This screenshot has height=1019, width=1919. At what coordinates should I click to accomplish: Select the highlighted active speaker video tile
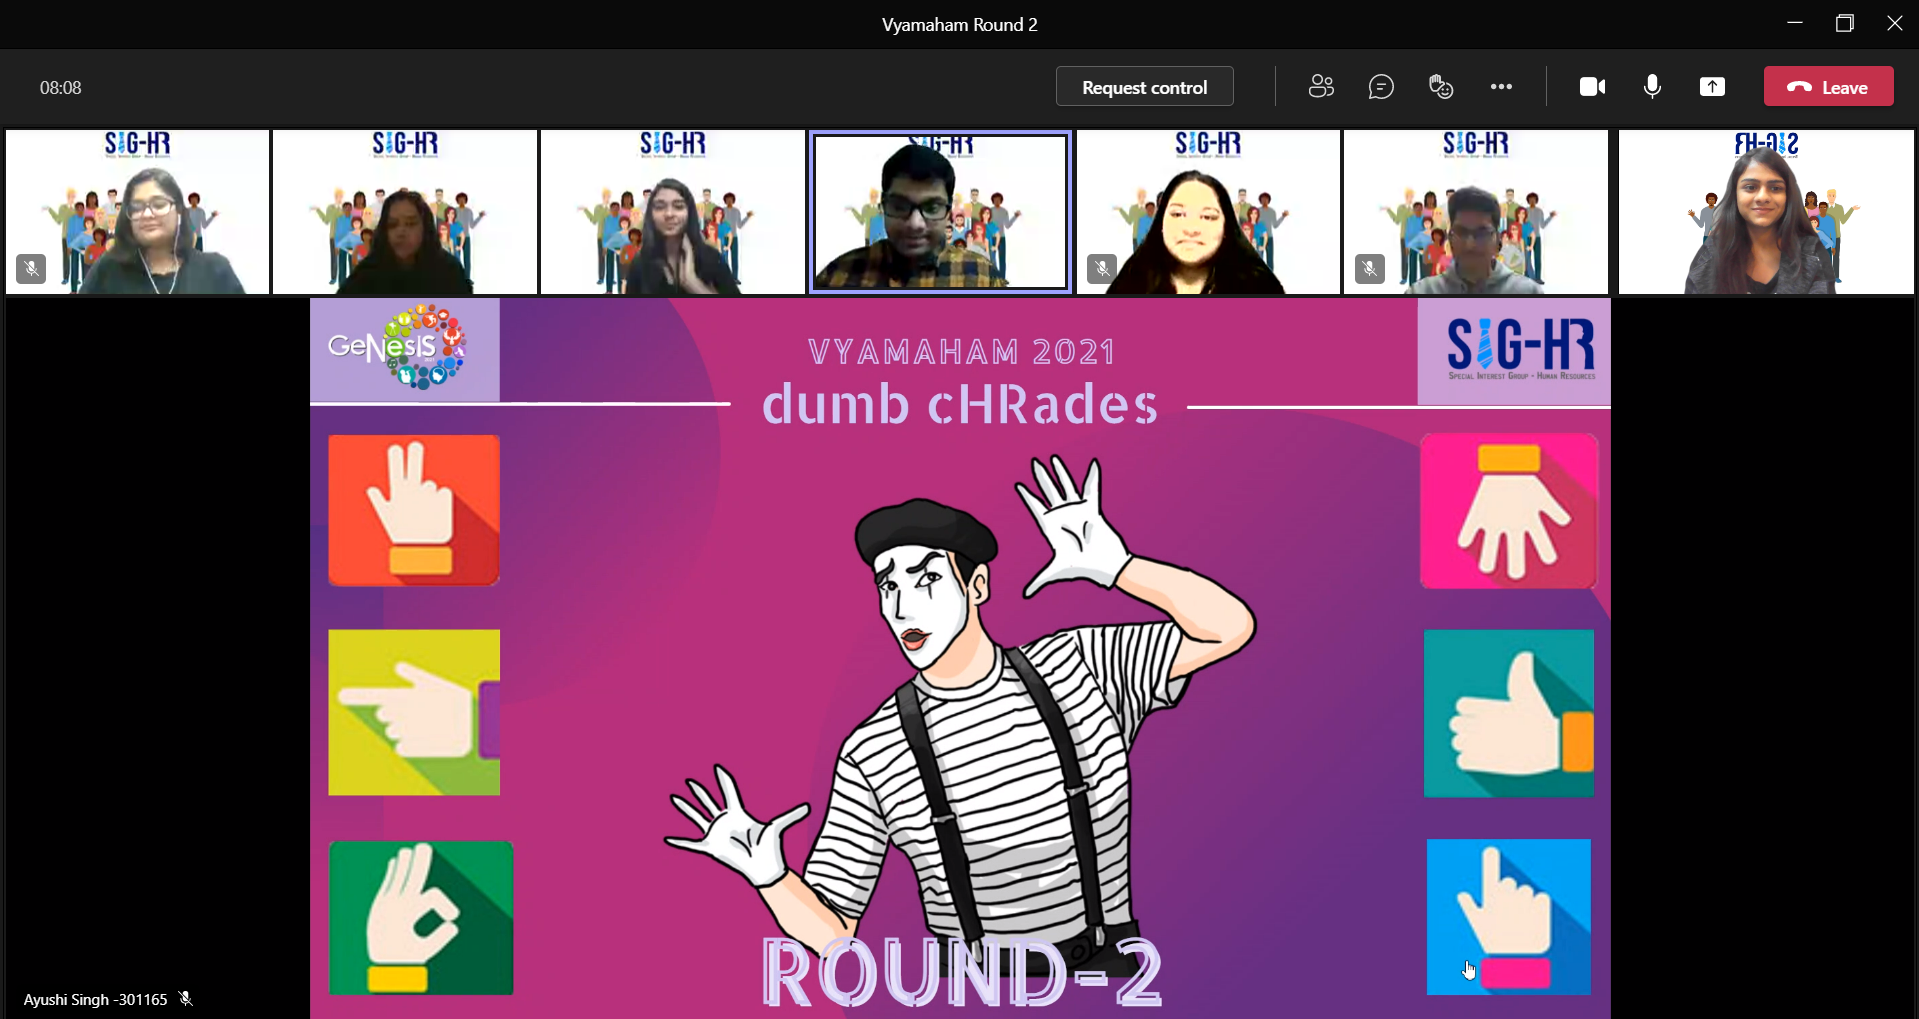(940, 212)
